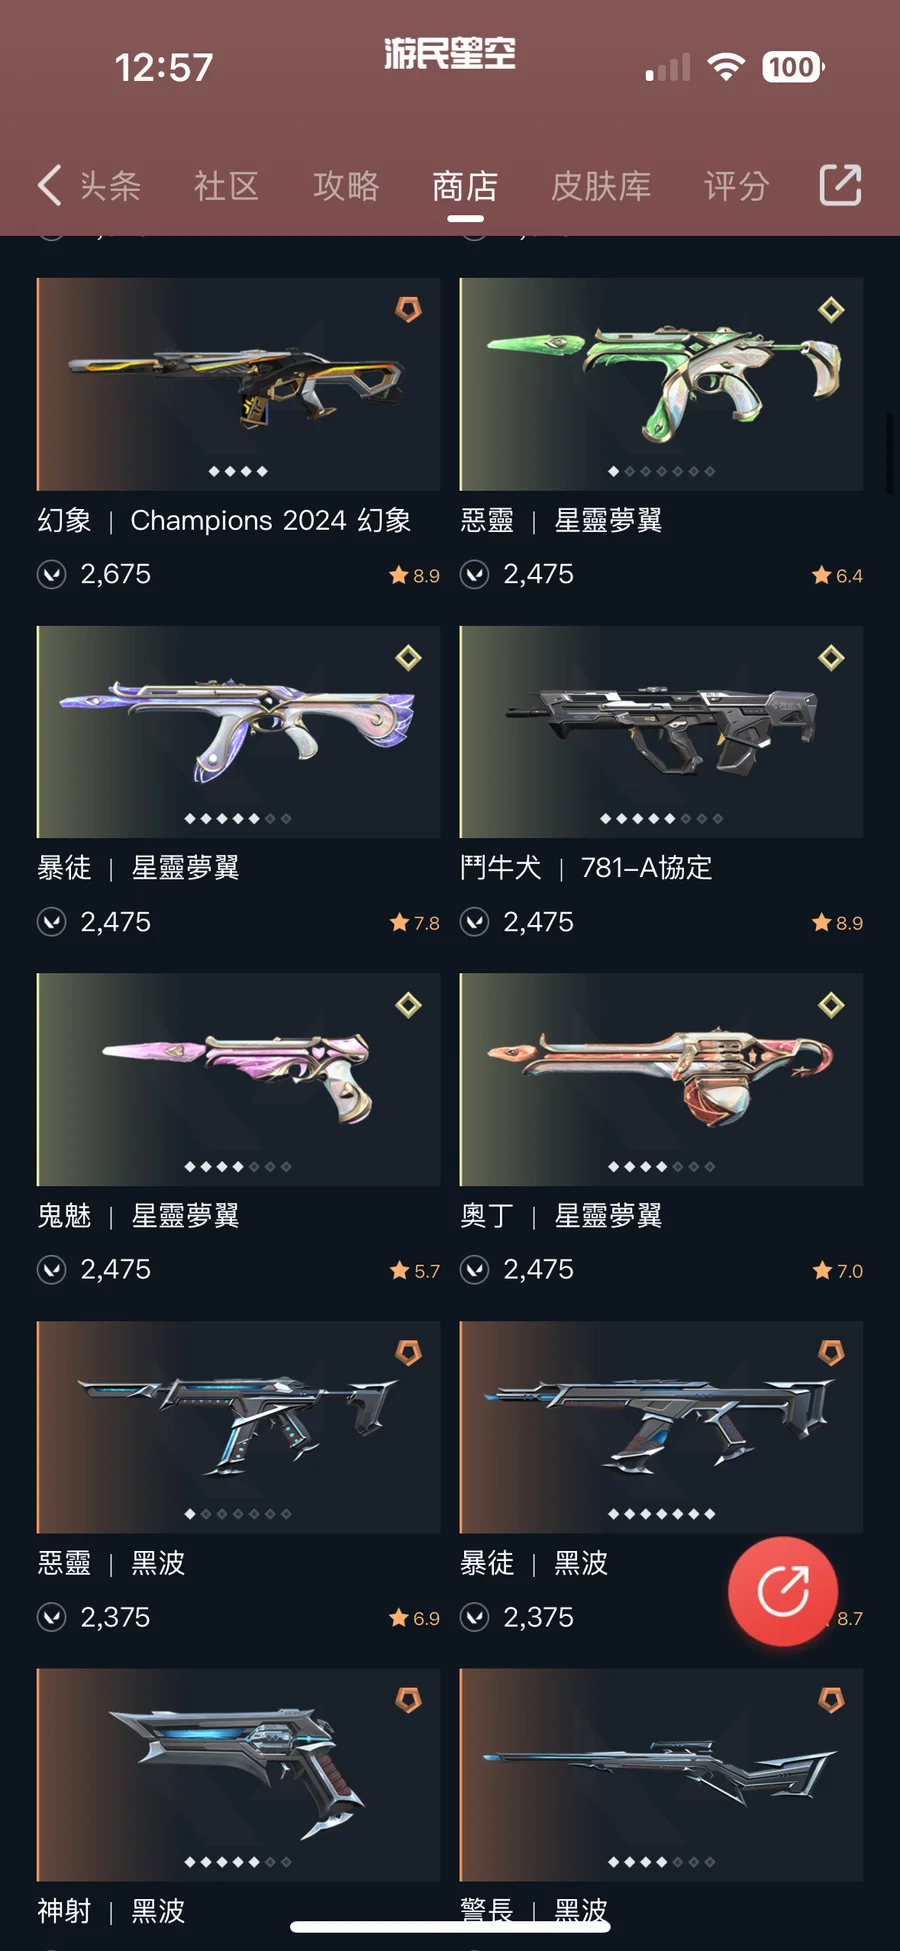This screenshot has width=900, height=1951.
Task: Tap the back arrow in header
Action: point(50,185)
